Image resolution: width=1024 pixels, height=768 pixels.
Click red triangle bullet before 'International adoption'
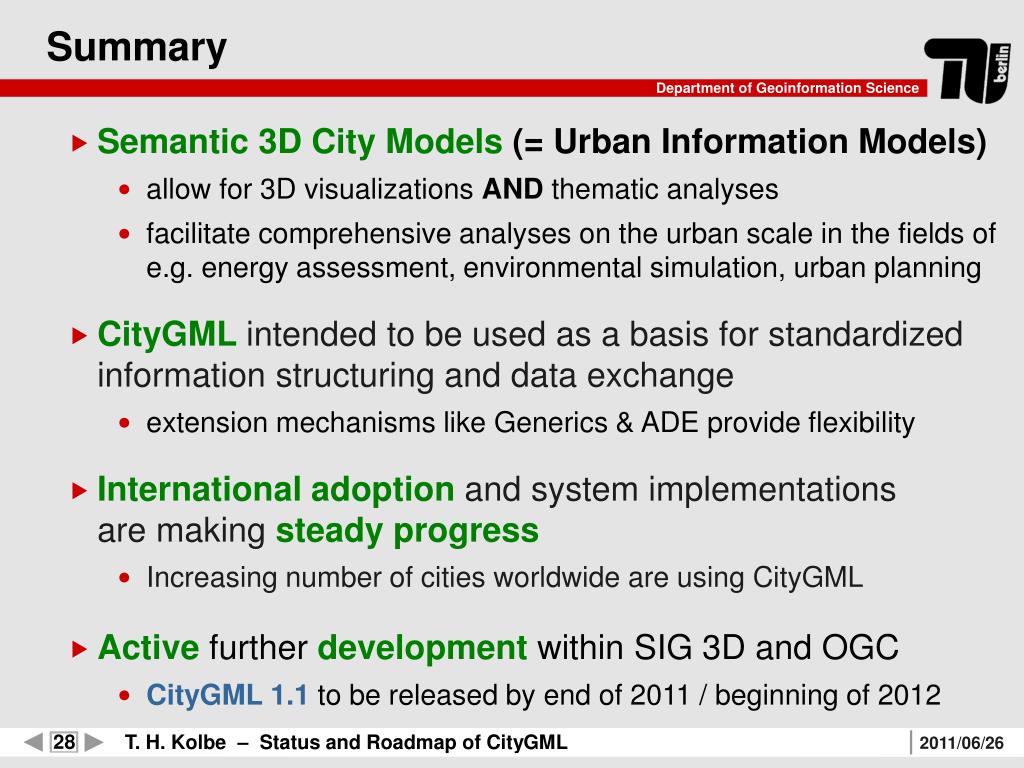[x=79, y=491]
